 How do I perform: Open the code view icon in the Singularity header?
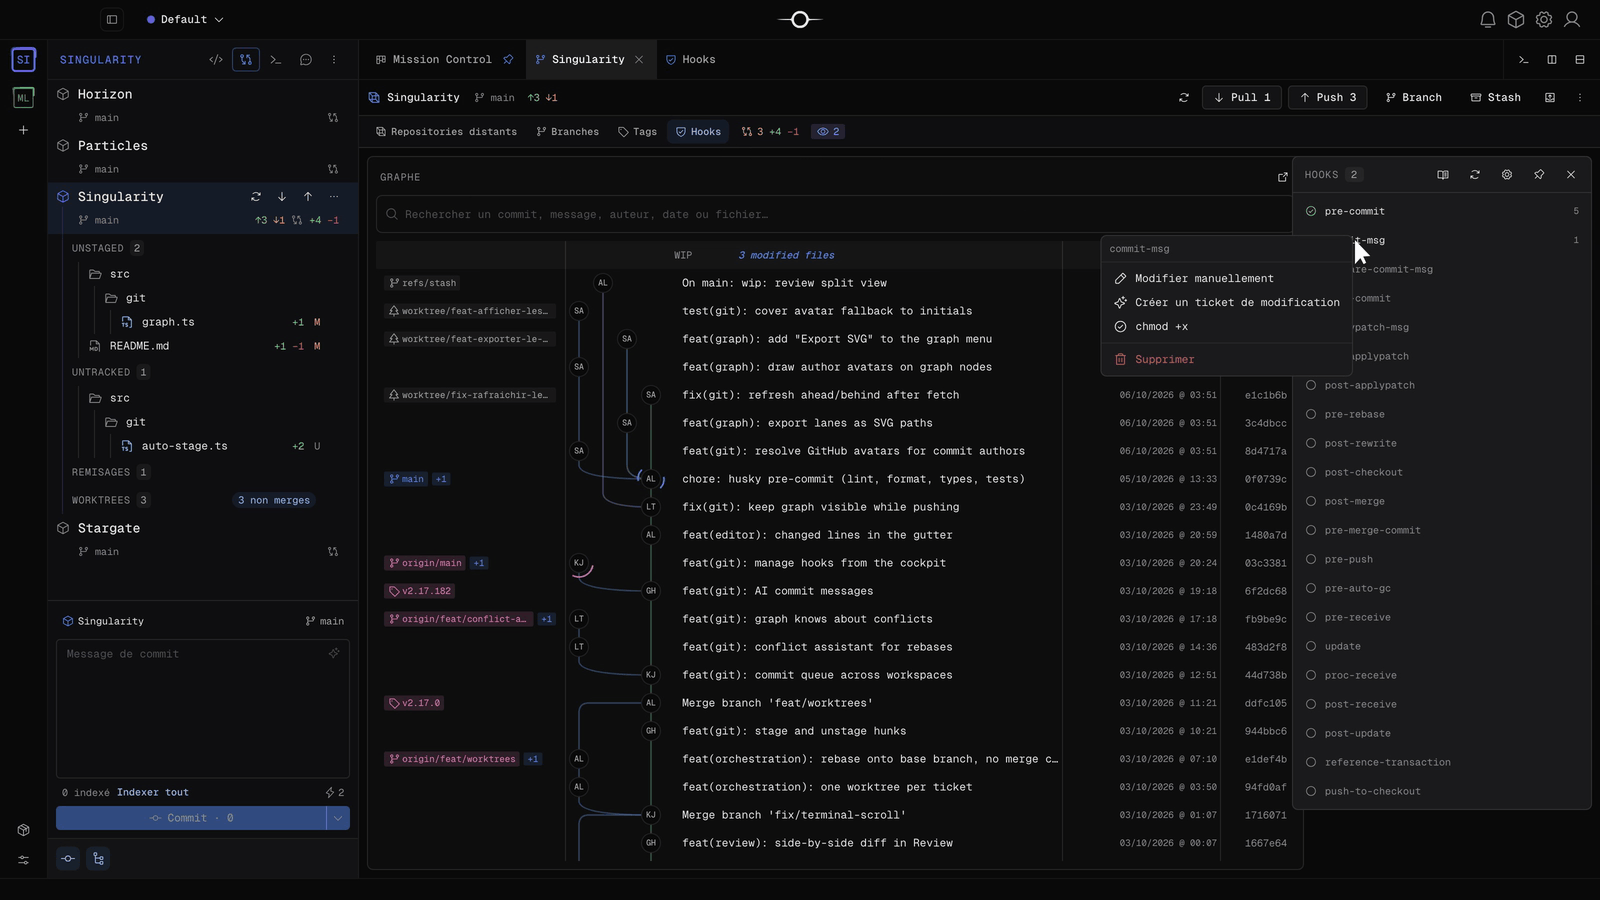point(216,60)
